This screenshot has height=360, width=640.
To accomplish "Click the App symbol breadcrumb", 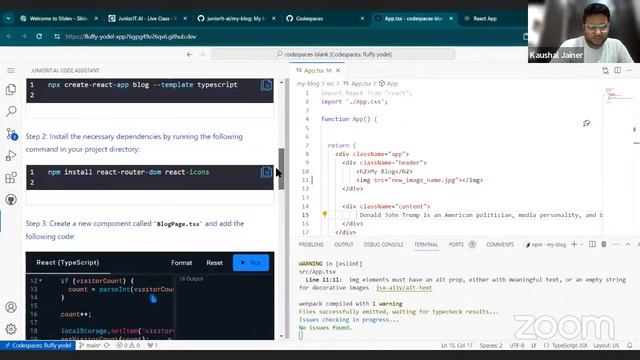I will [x=388, y=84].
